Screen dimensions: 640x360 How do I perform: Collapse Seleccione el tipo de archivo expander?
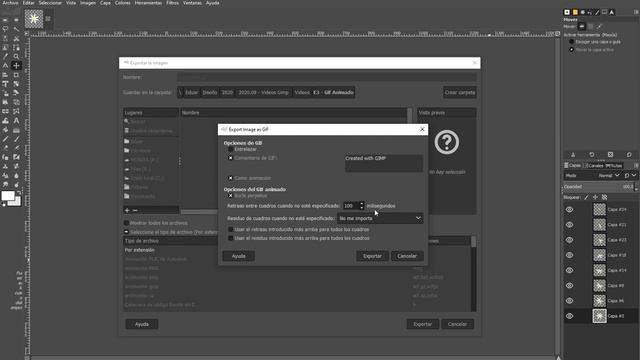[x=127, y=232]
